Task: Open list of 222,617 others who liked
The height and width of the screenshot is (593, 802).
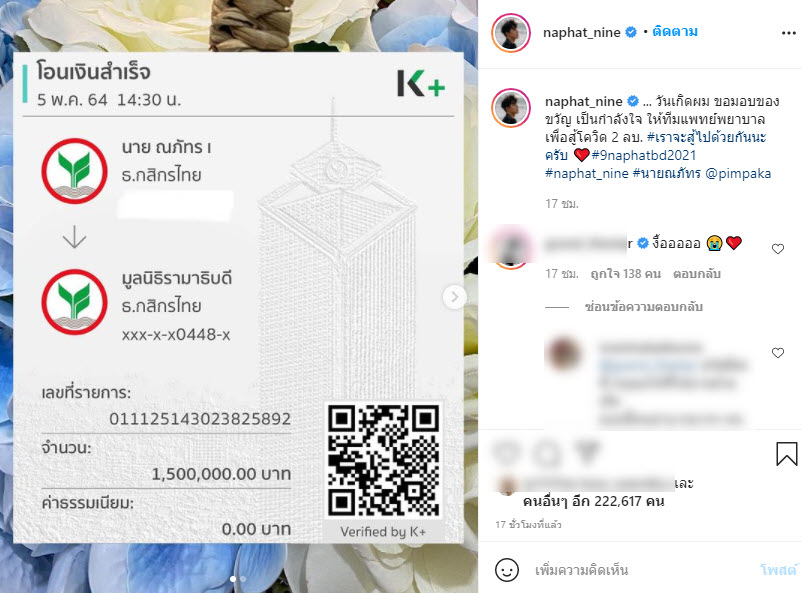Action: click(x=593, y=501)
